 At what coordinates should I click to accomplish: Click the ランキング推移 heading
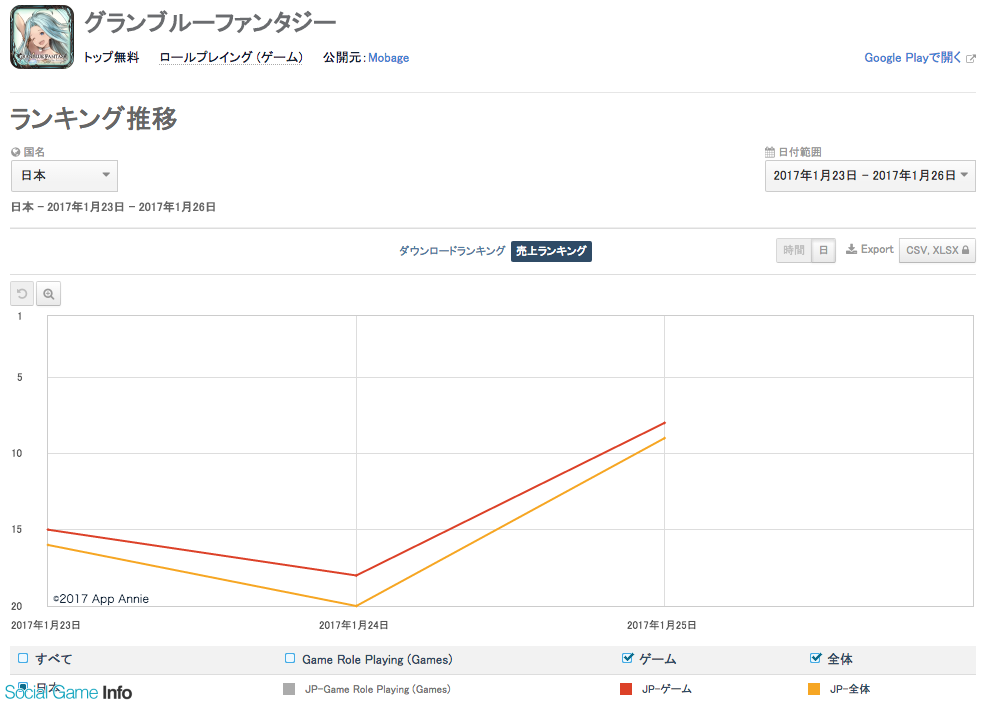click(94, 119)
